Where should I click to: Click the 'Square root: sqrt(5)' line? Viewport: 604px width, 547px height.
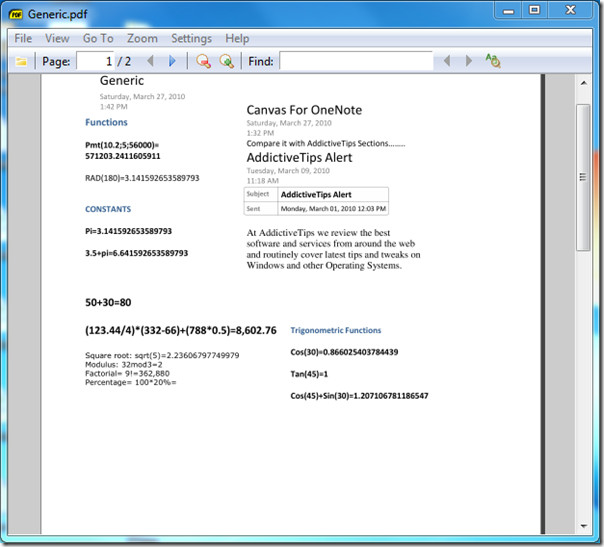162,355
